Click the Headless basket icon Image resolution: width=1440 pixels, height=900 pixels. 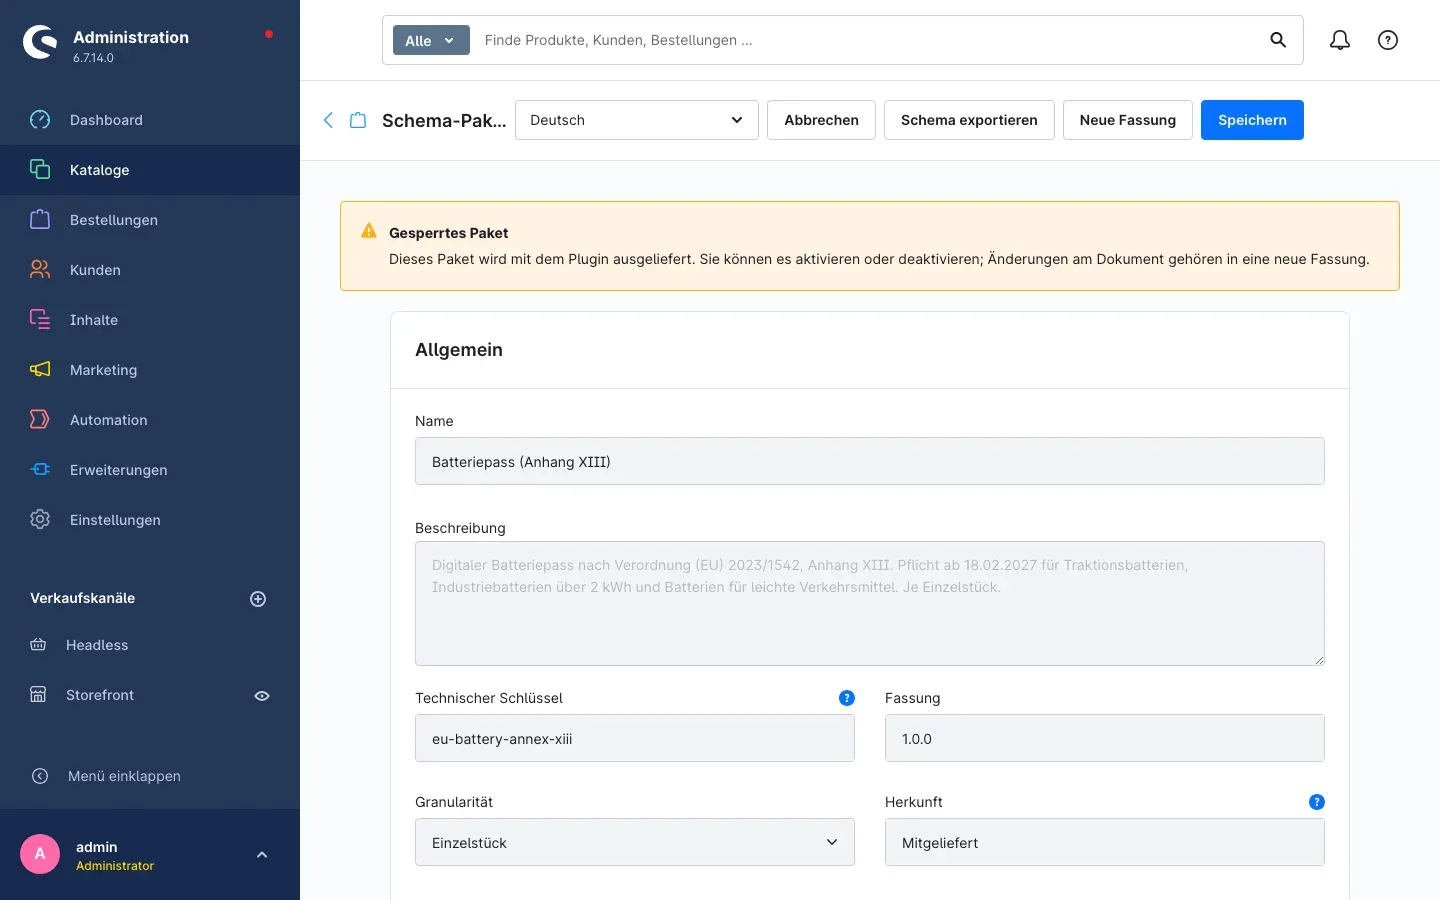(38, 645)
